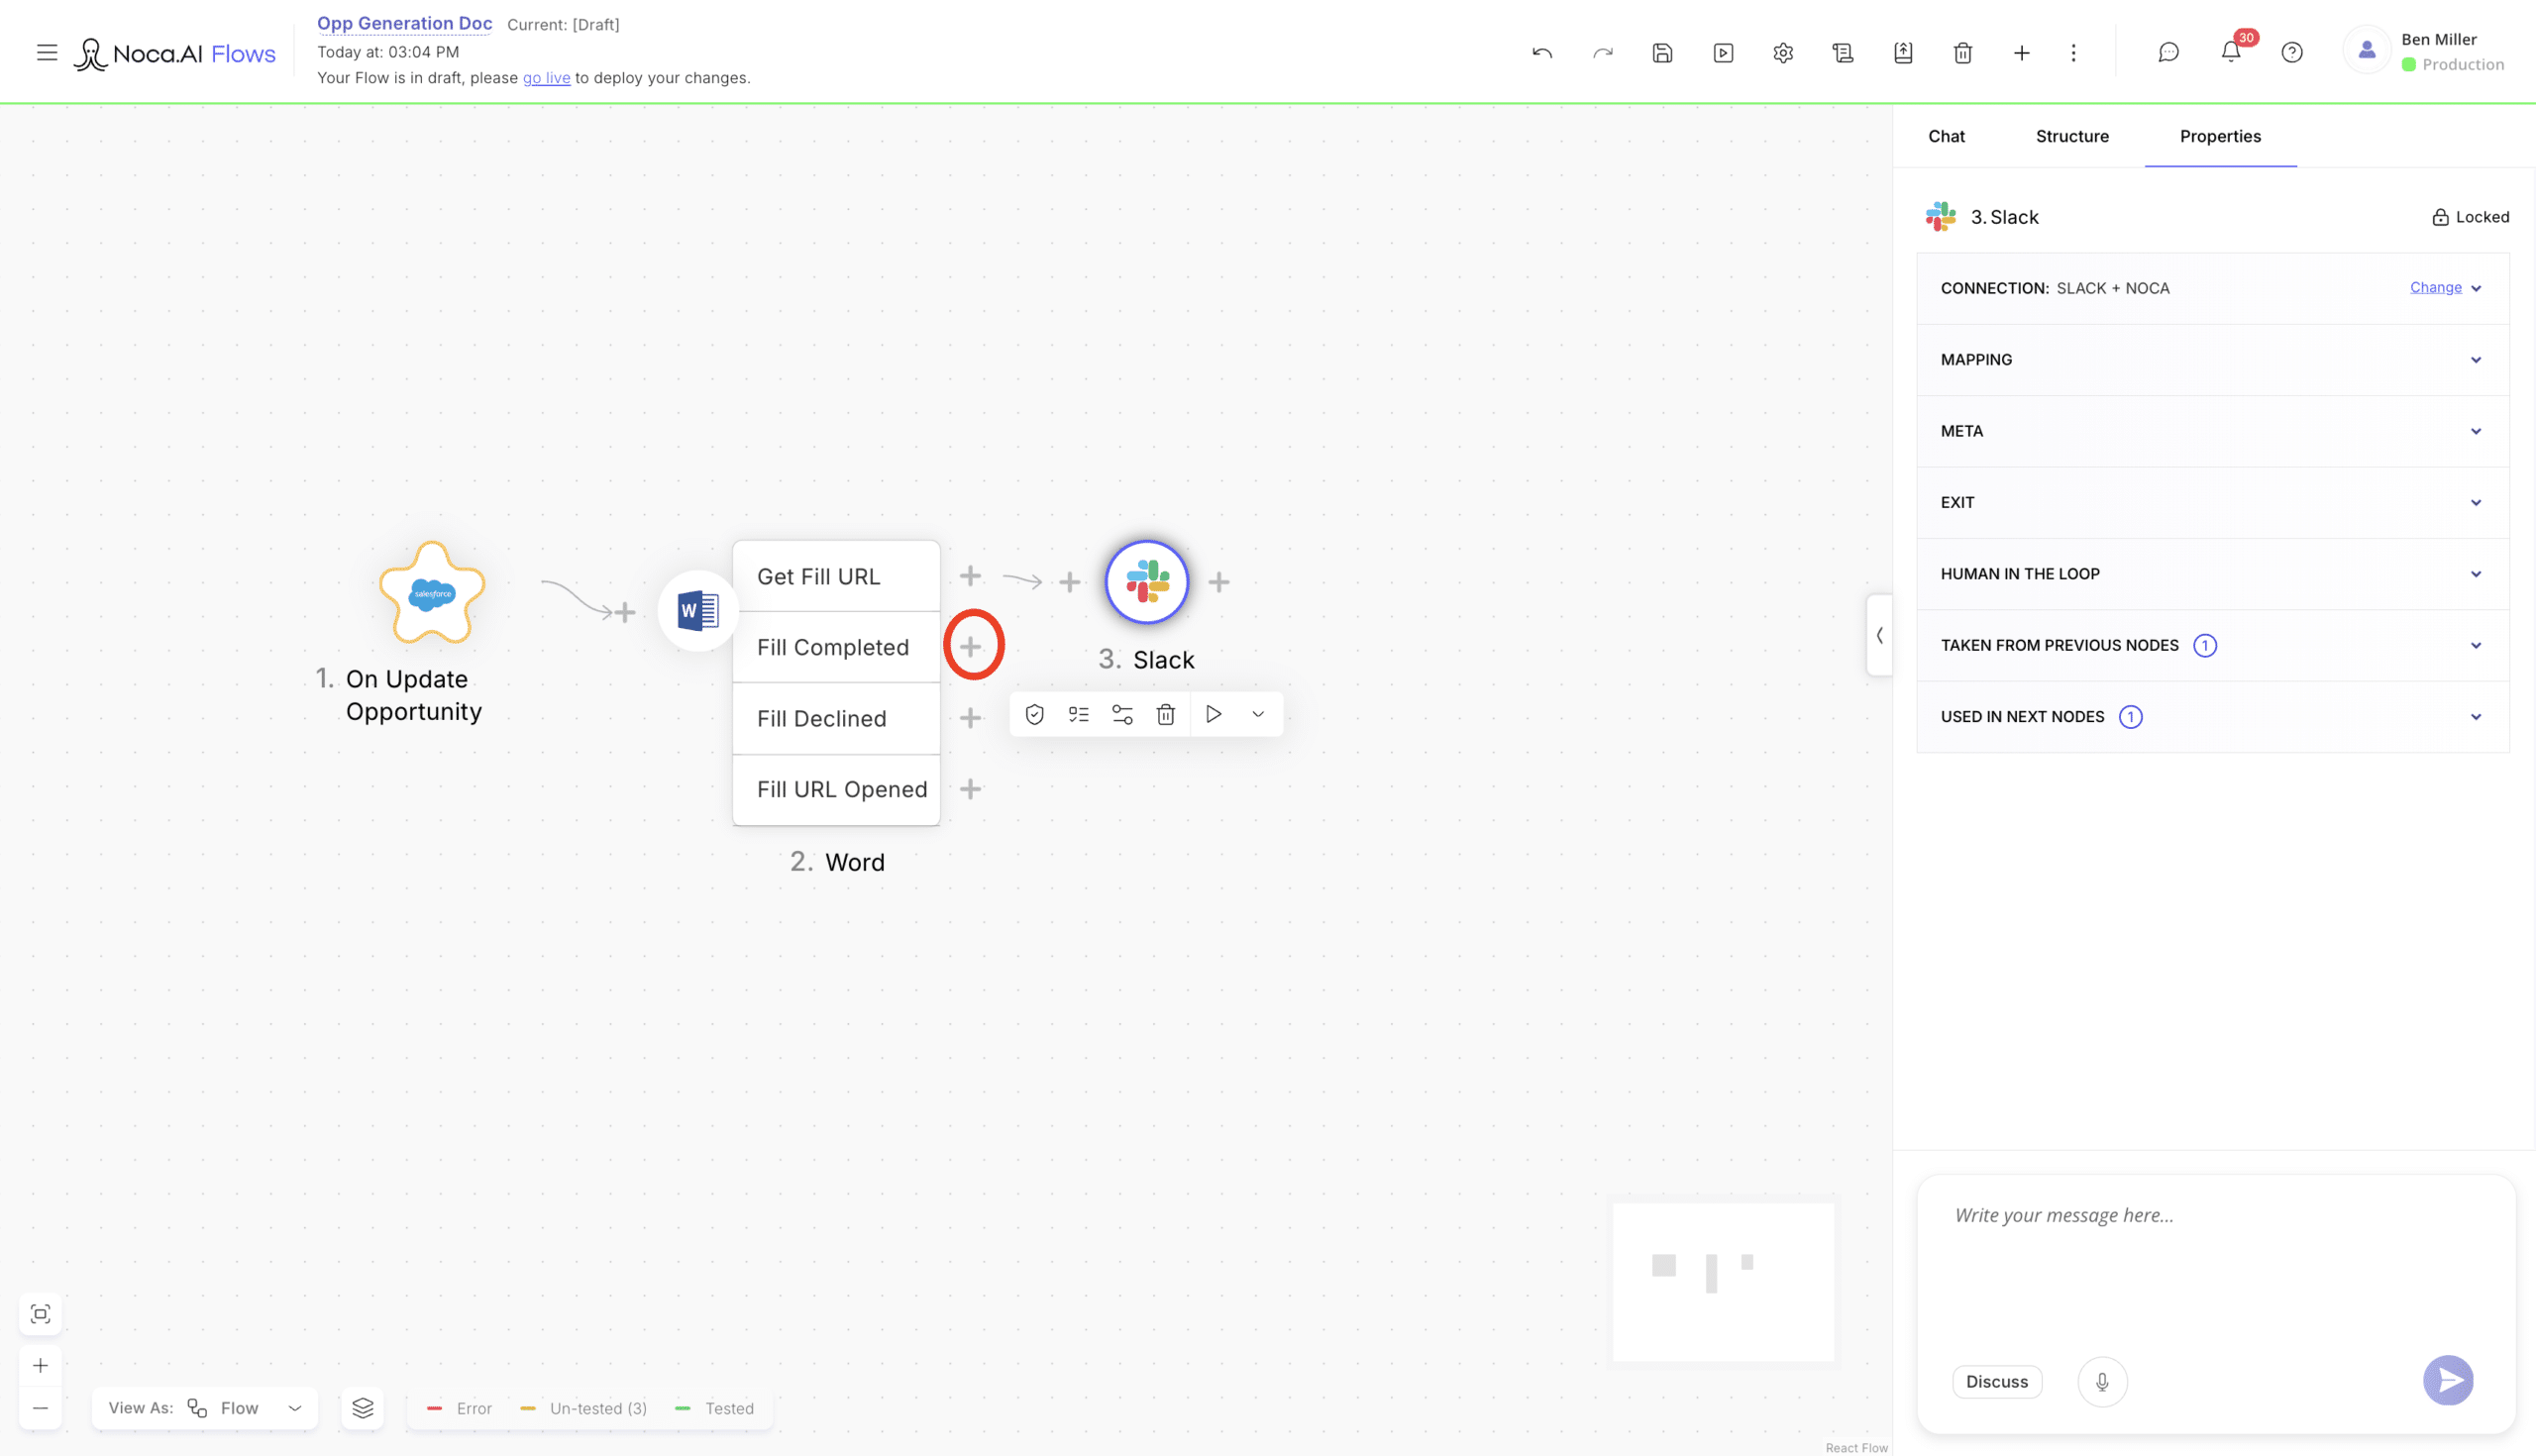Save the flow with disk icon

(1662, 52)
